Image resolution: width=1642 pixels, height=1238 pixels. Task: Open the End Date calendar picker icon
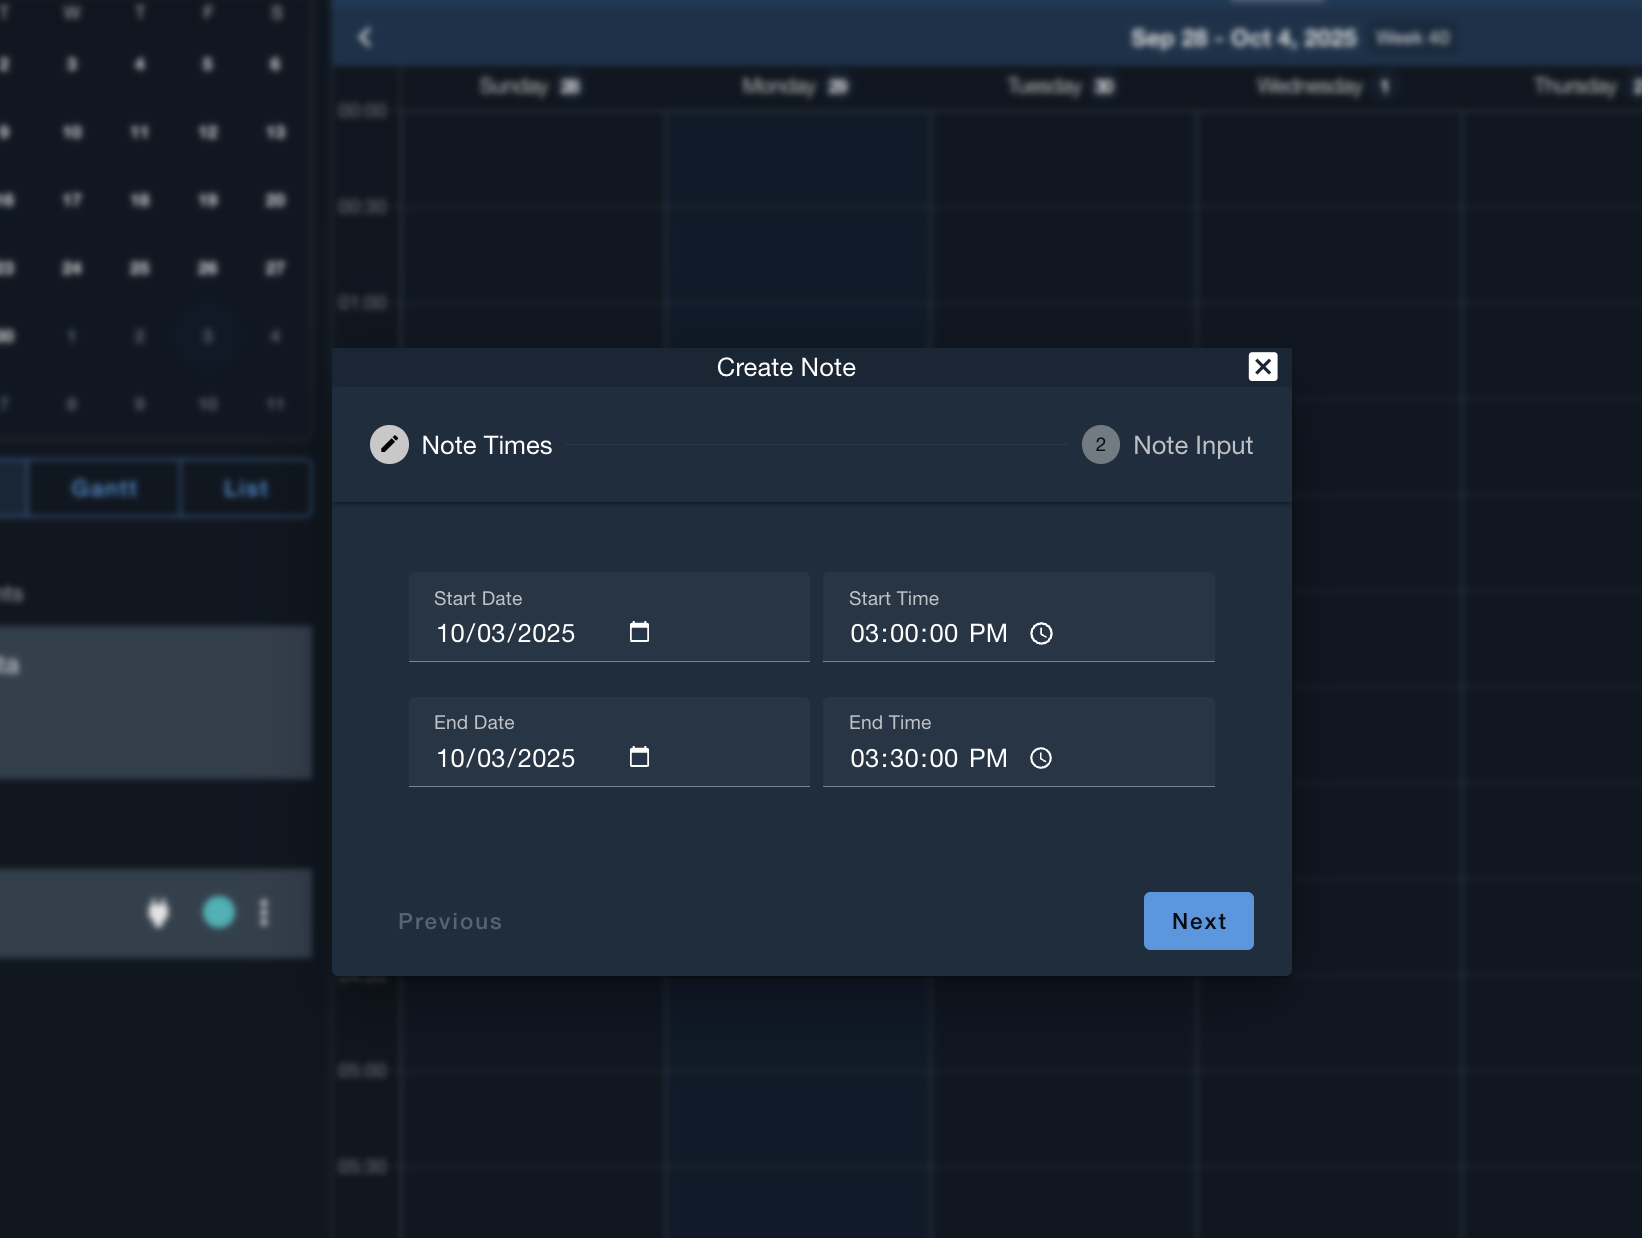click(x=639, y=757)
